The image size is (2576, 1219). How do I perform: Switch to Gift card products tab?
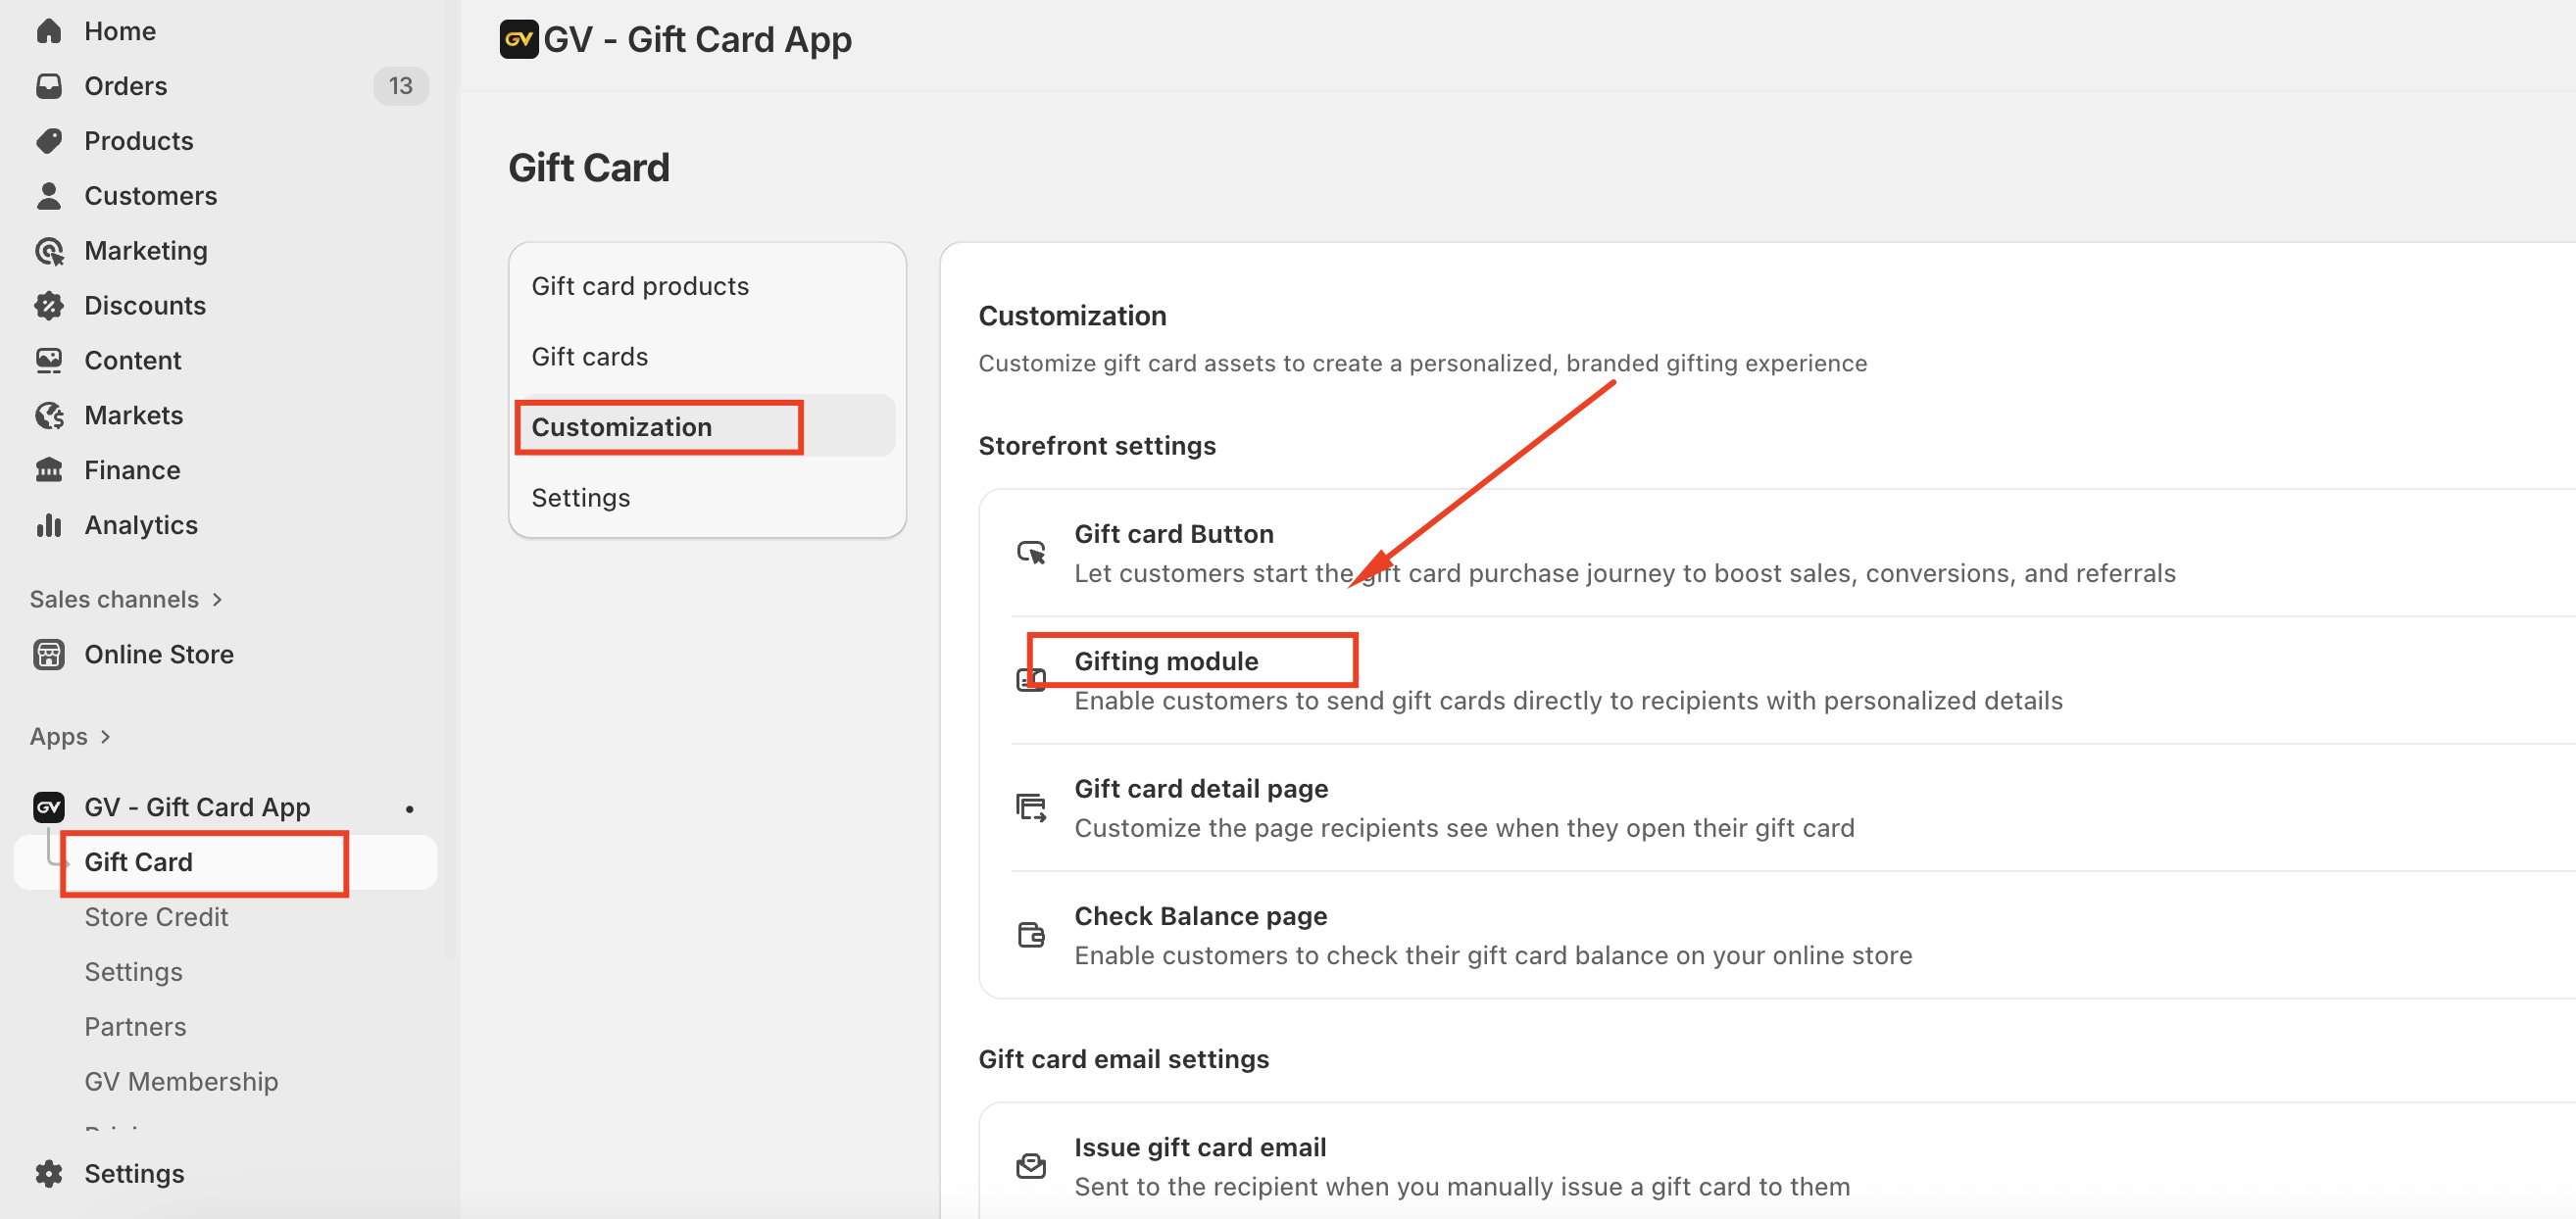(x=640, y=286)
